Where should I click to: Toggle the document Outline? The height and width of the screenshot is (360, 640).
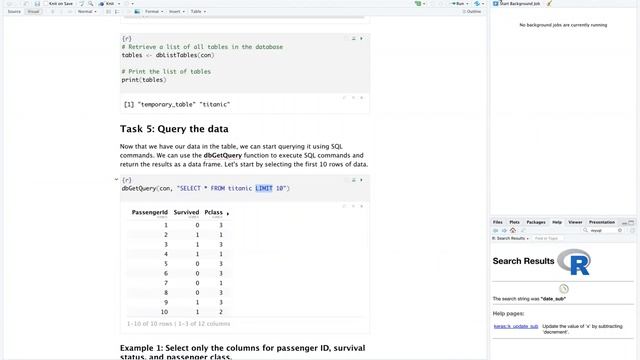pyautogui.click(x=471, y=11)
